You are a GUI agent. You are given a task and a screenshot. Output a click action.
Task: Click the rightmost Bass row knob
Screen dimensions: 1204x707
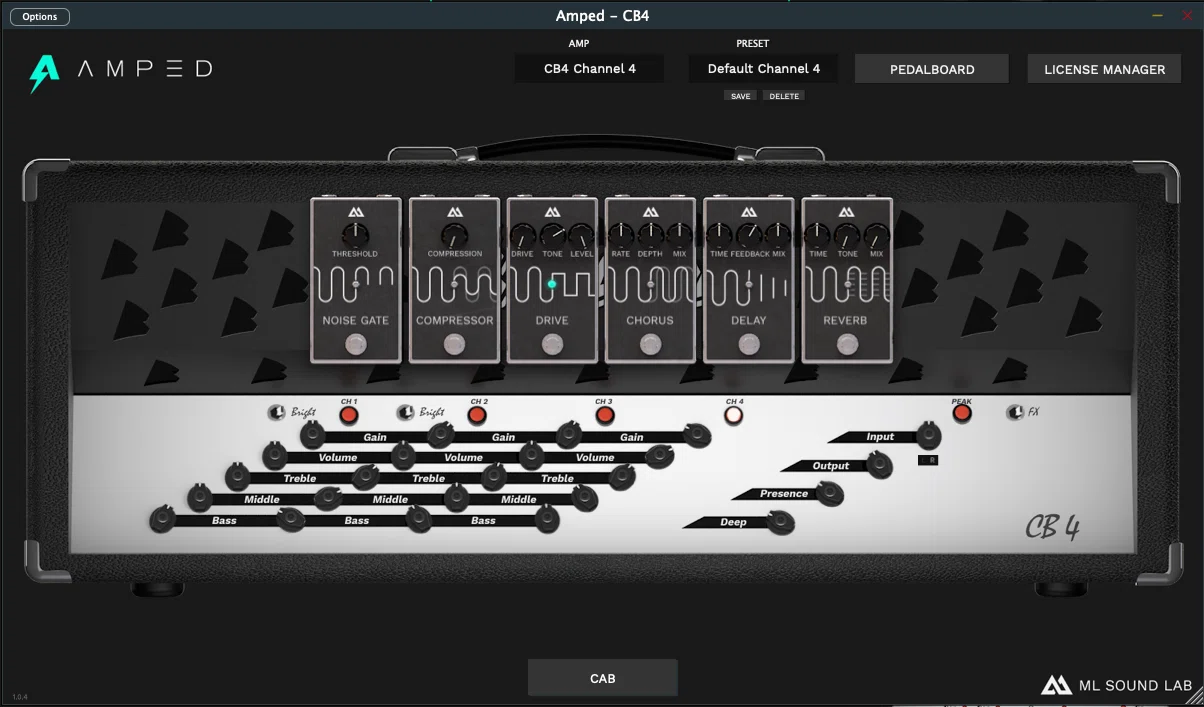coord(547,519)
